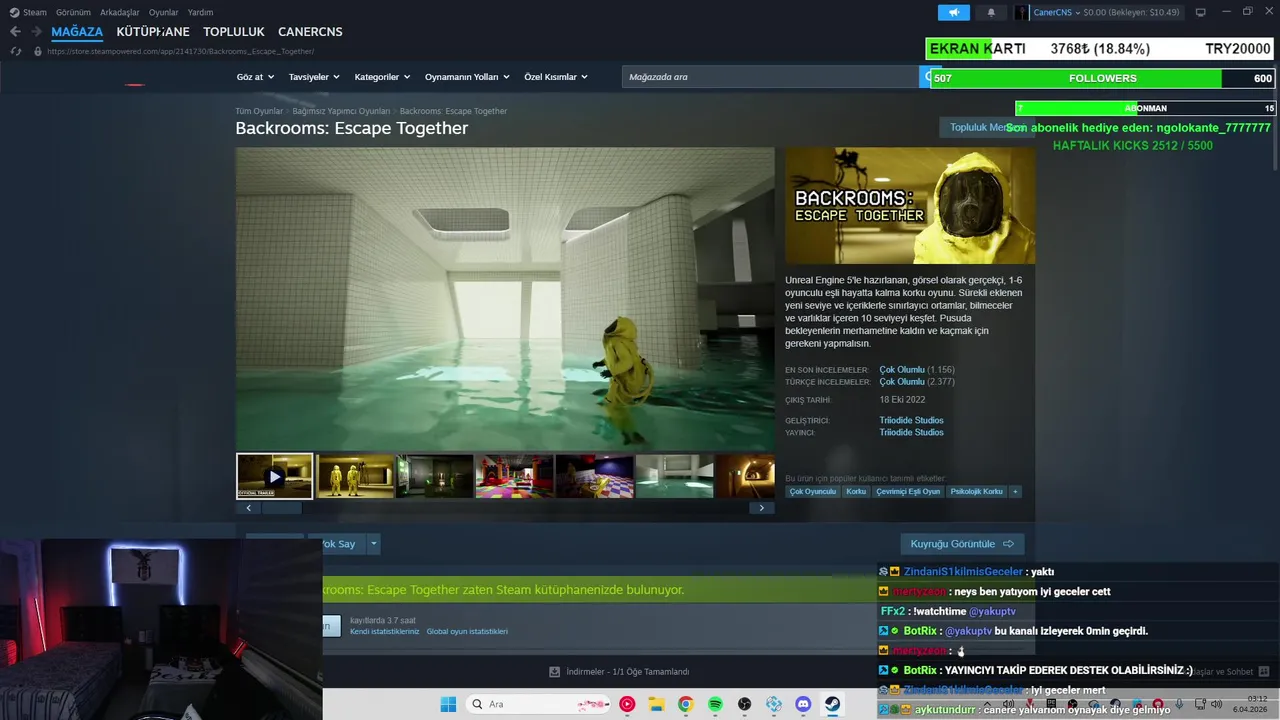Open the Arkadaşlar menu

(120, 12)
